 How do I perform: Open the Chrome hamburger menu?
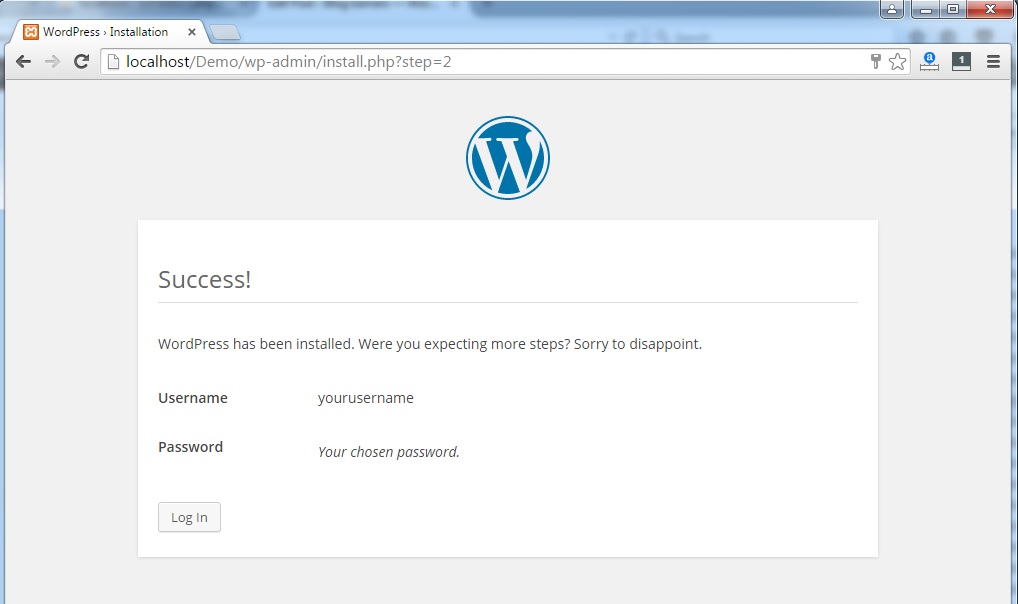point(993,62)
